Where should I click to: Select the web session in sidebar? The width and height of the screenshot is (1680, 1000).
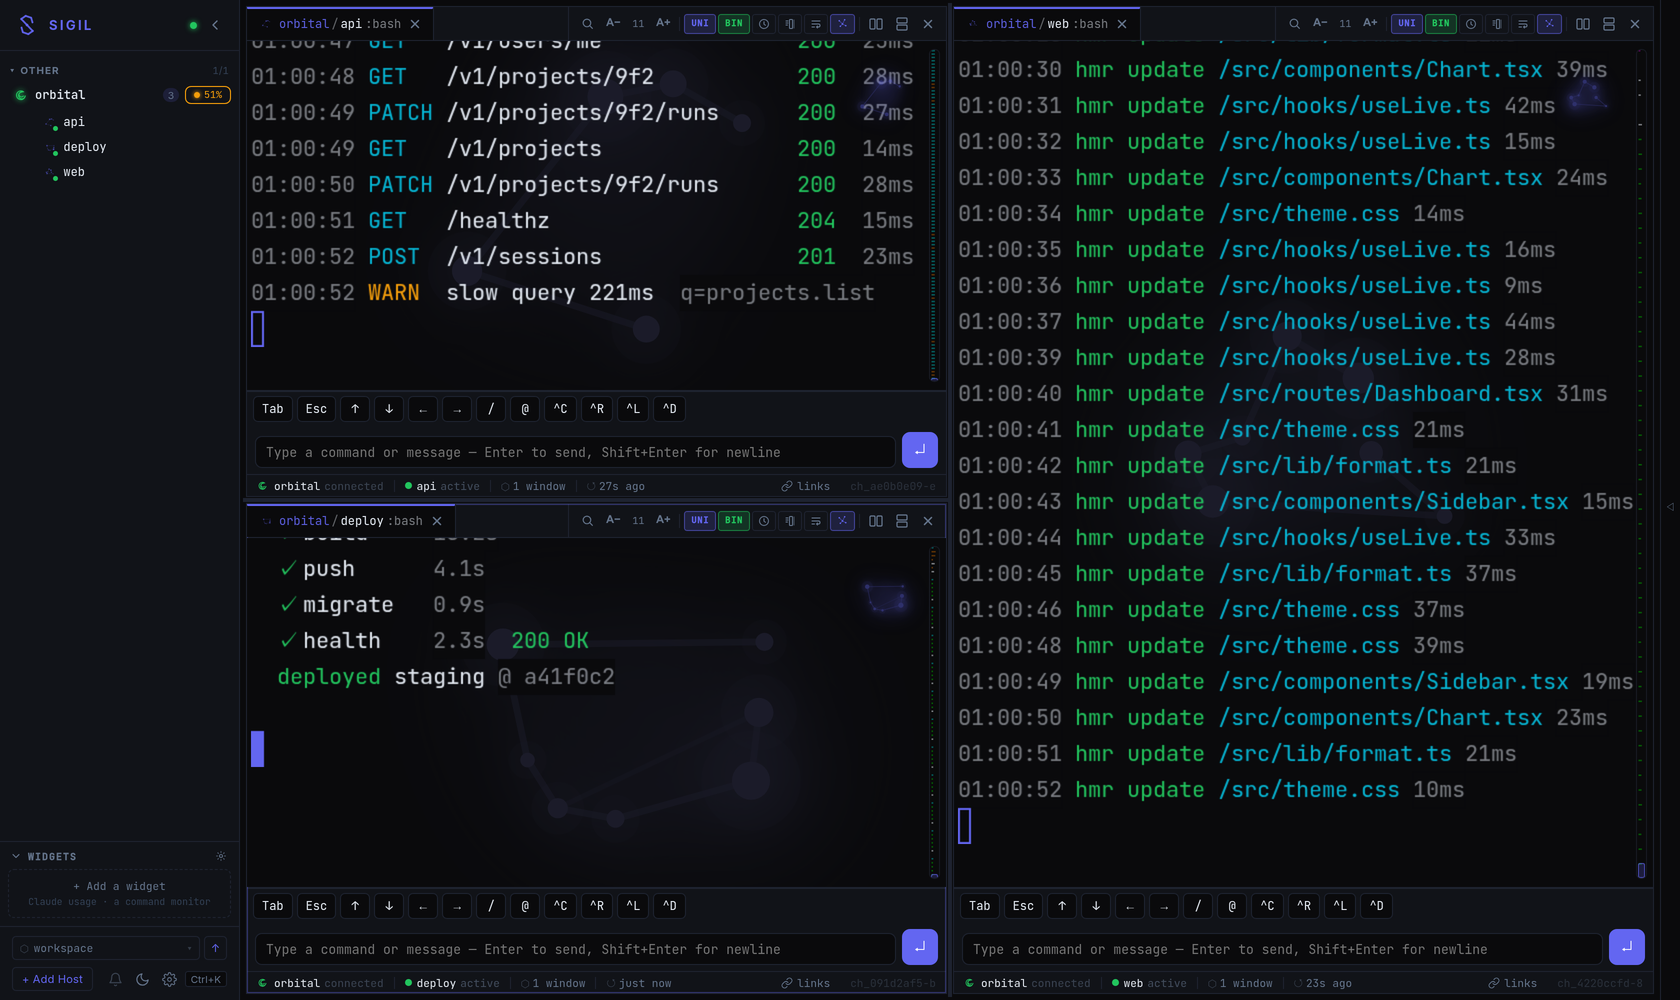[x=74, y=172]
